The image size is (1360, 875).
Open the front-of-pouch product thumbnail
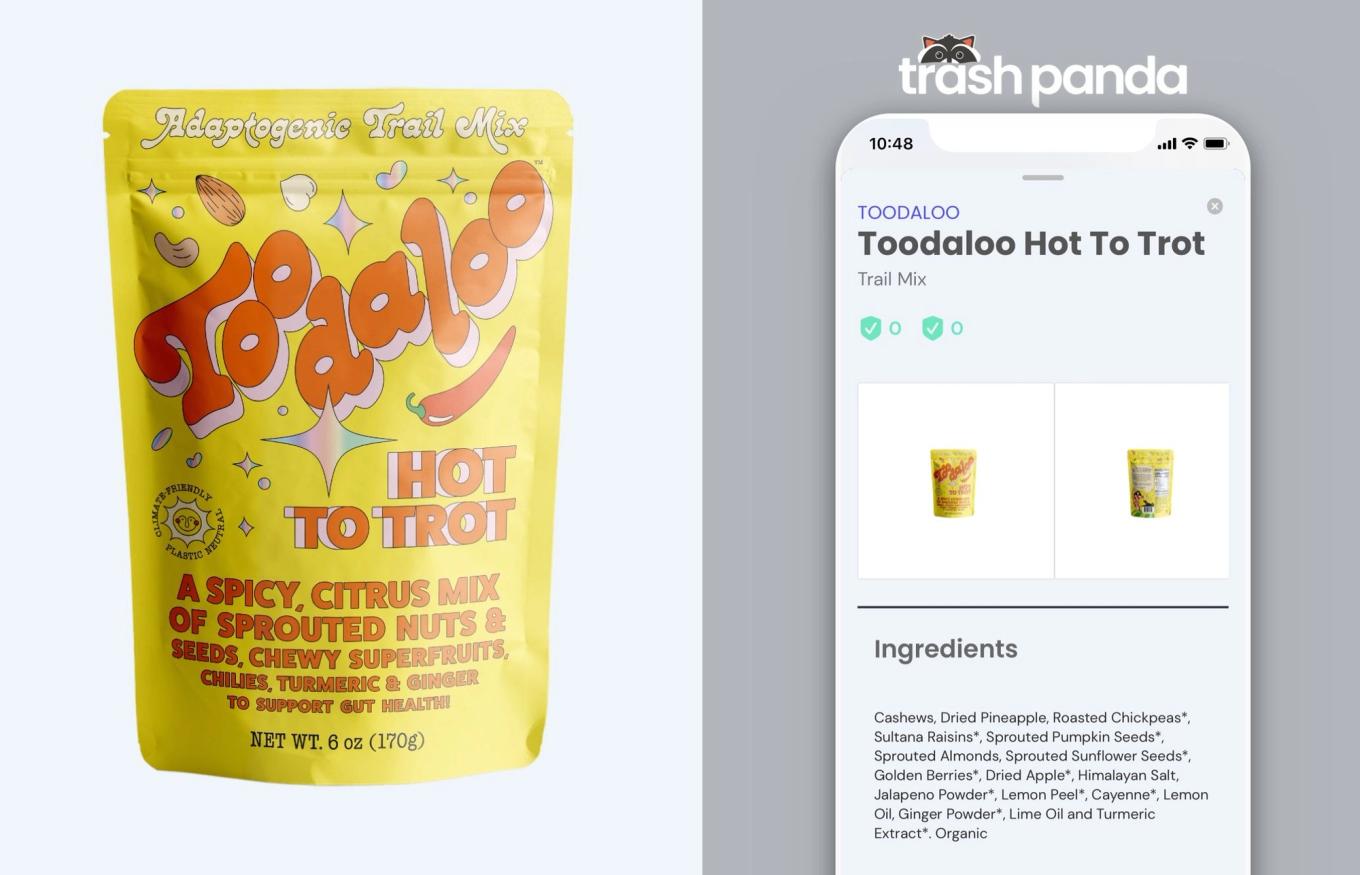coord(955,481)
